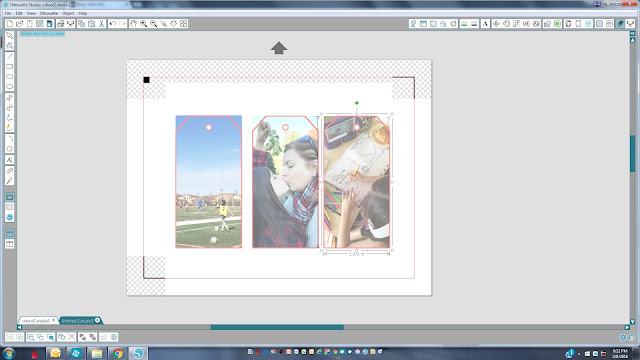Click the green rotation handle above selection
640x360 pixels.
pyautogui.click(x=357, y=103)
